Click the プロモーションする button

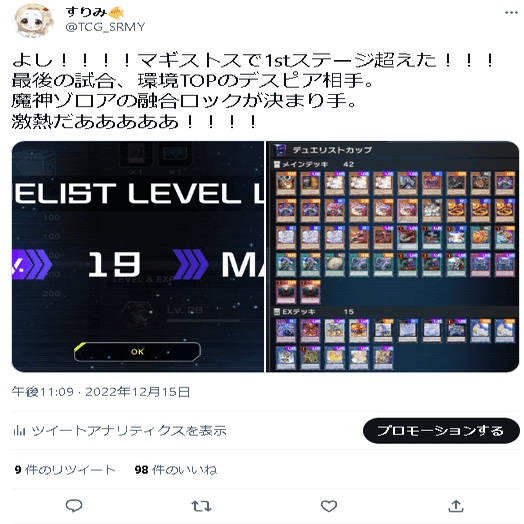(441, 430)
